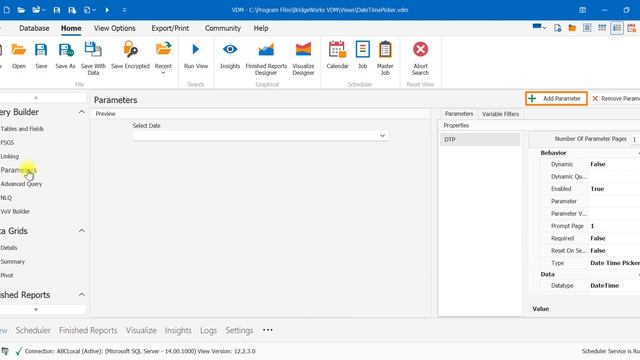The width and height of the screenshot is (640, 360).
Task: Open Insights eye icon
Action: pyautogui.click(x=230, y=49)
